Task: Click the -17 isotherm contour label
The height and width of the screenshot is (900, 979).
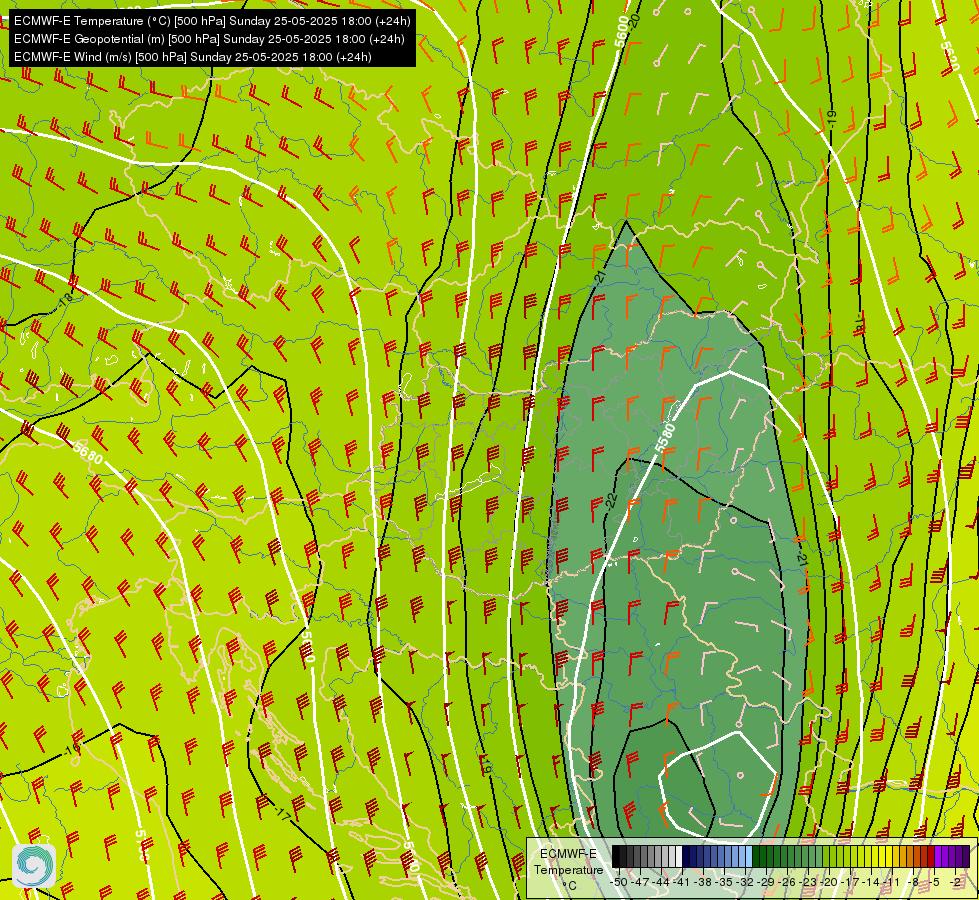Action: (283, 813)
